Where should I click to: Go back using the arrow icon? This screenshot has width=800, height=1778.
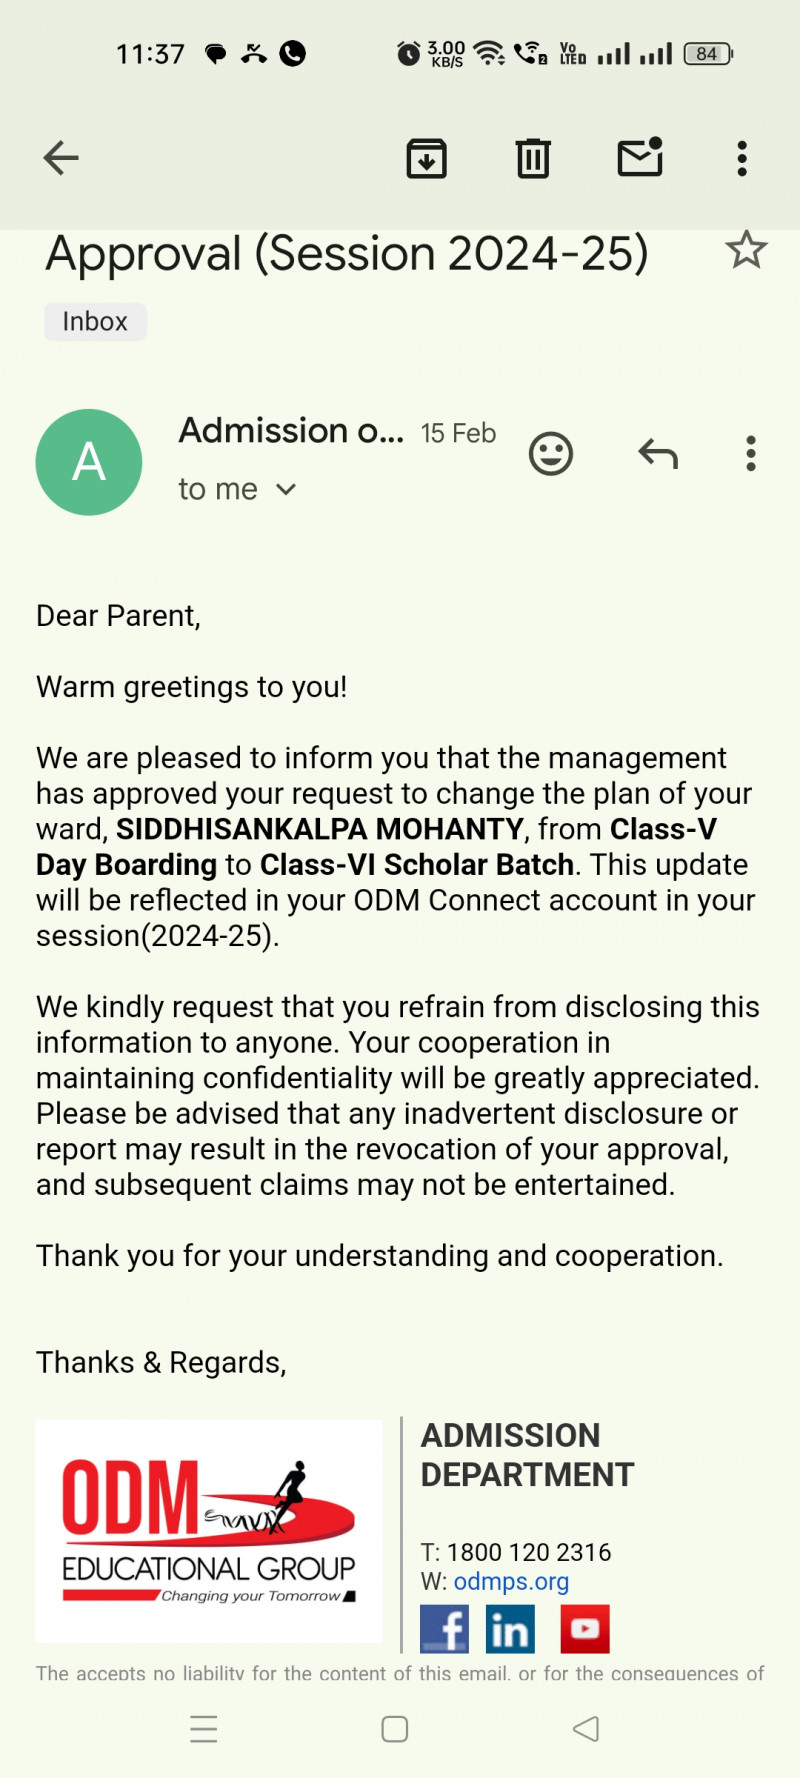[x=61, y=158]
